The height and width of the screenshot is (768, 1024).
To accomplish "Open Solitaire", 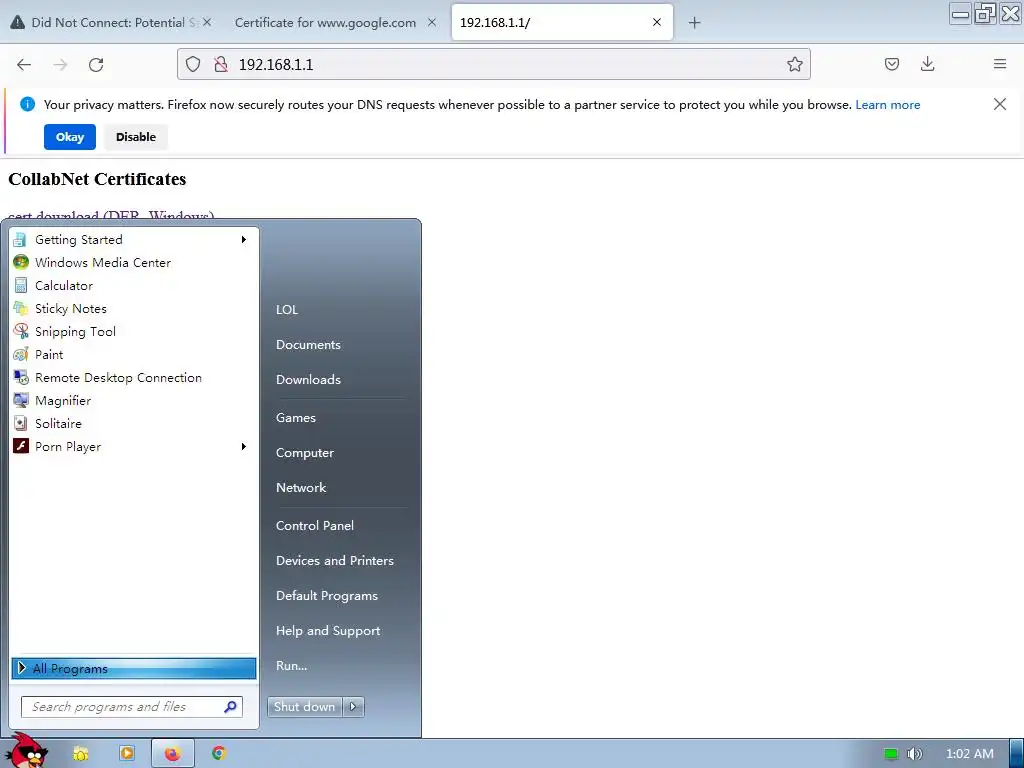I will pos(134,423).
